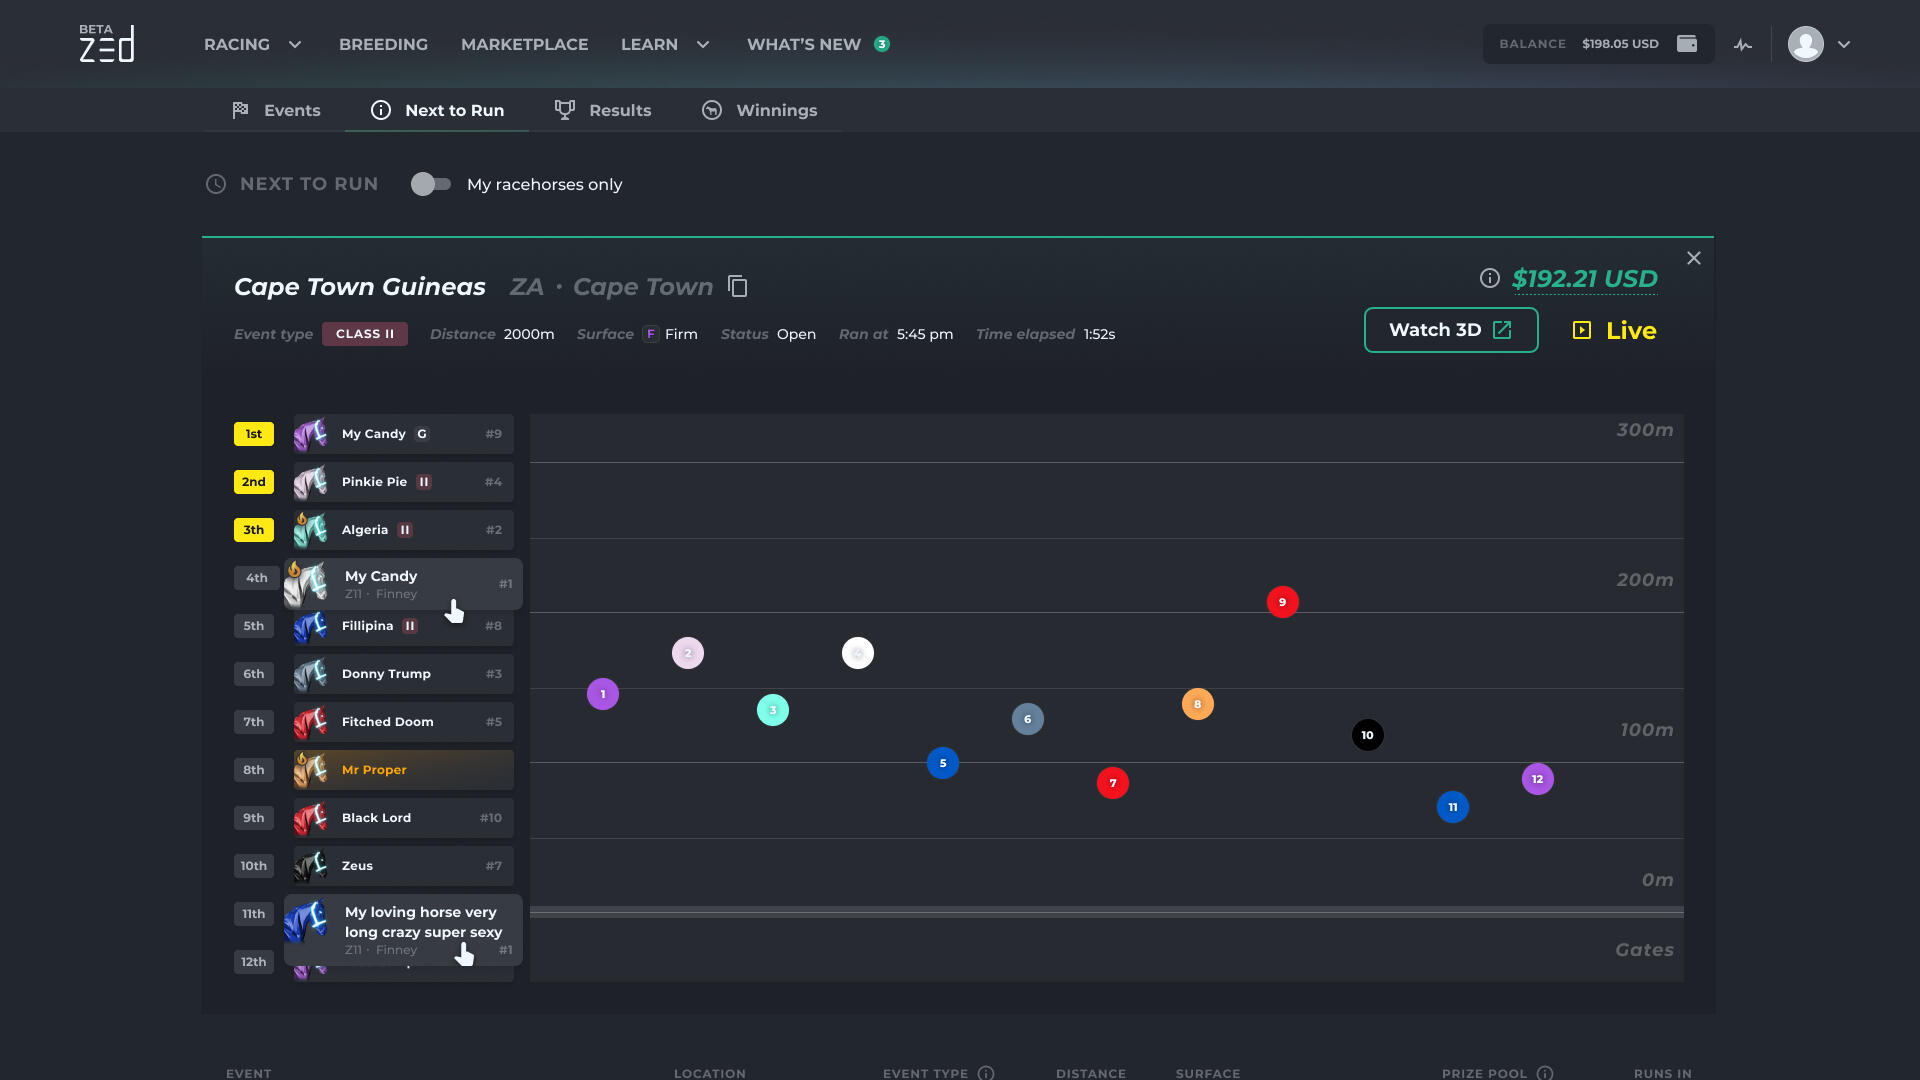1920x1080 pixels.
Task: Click the user avatar icon
Action: 1805,44
